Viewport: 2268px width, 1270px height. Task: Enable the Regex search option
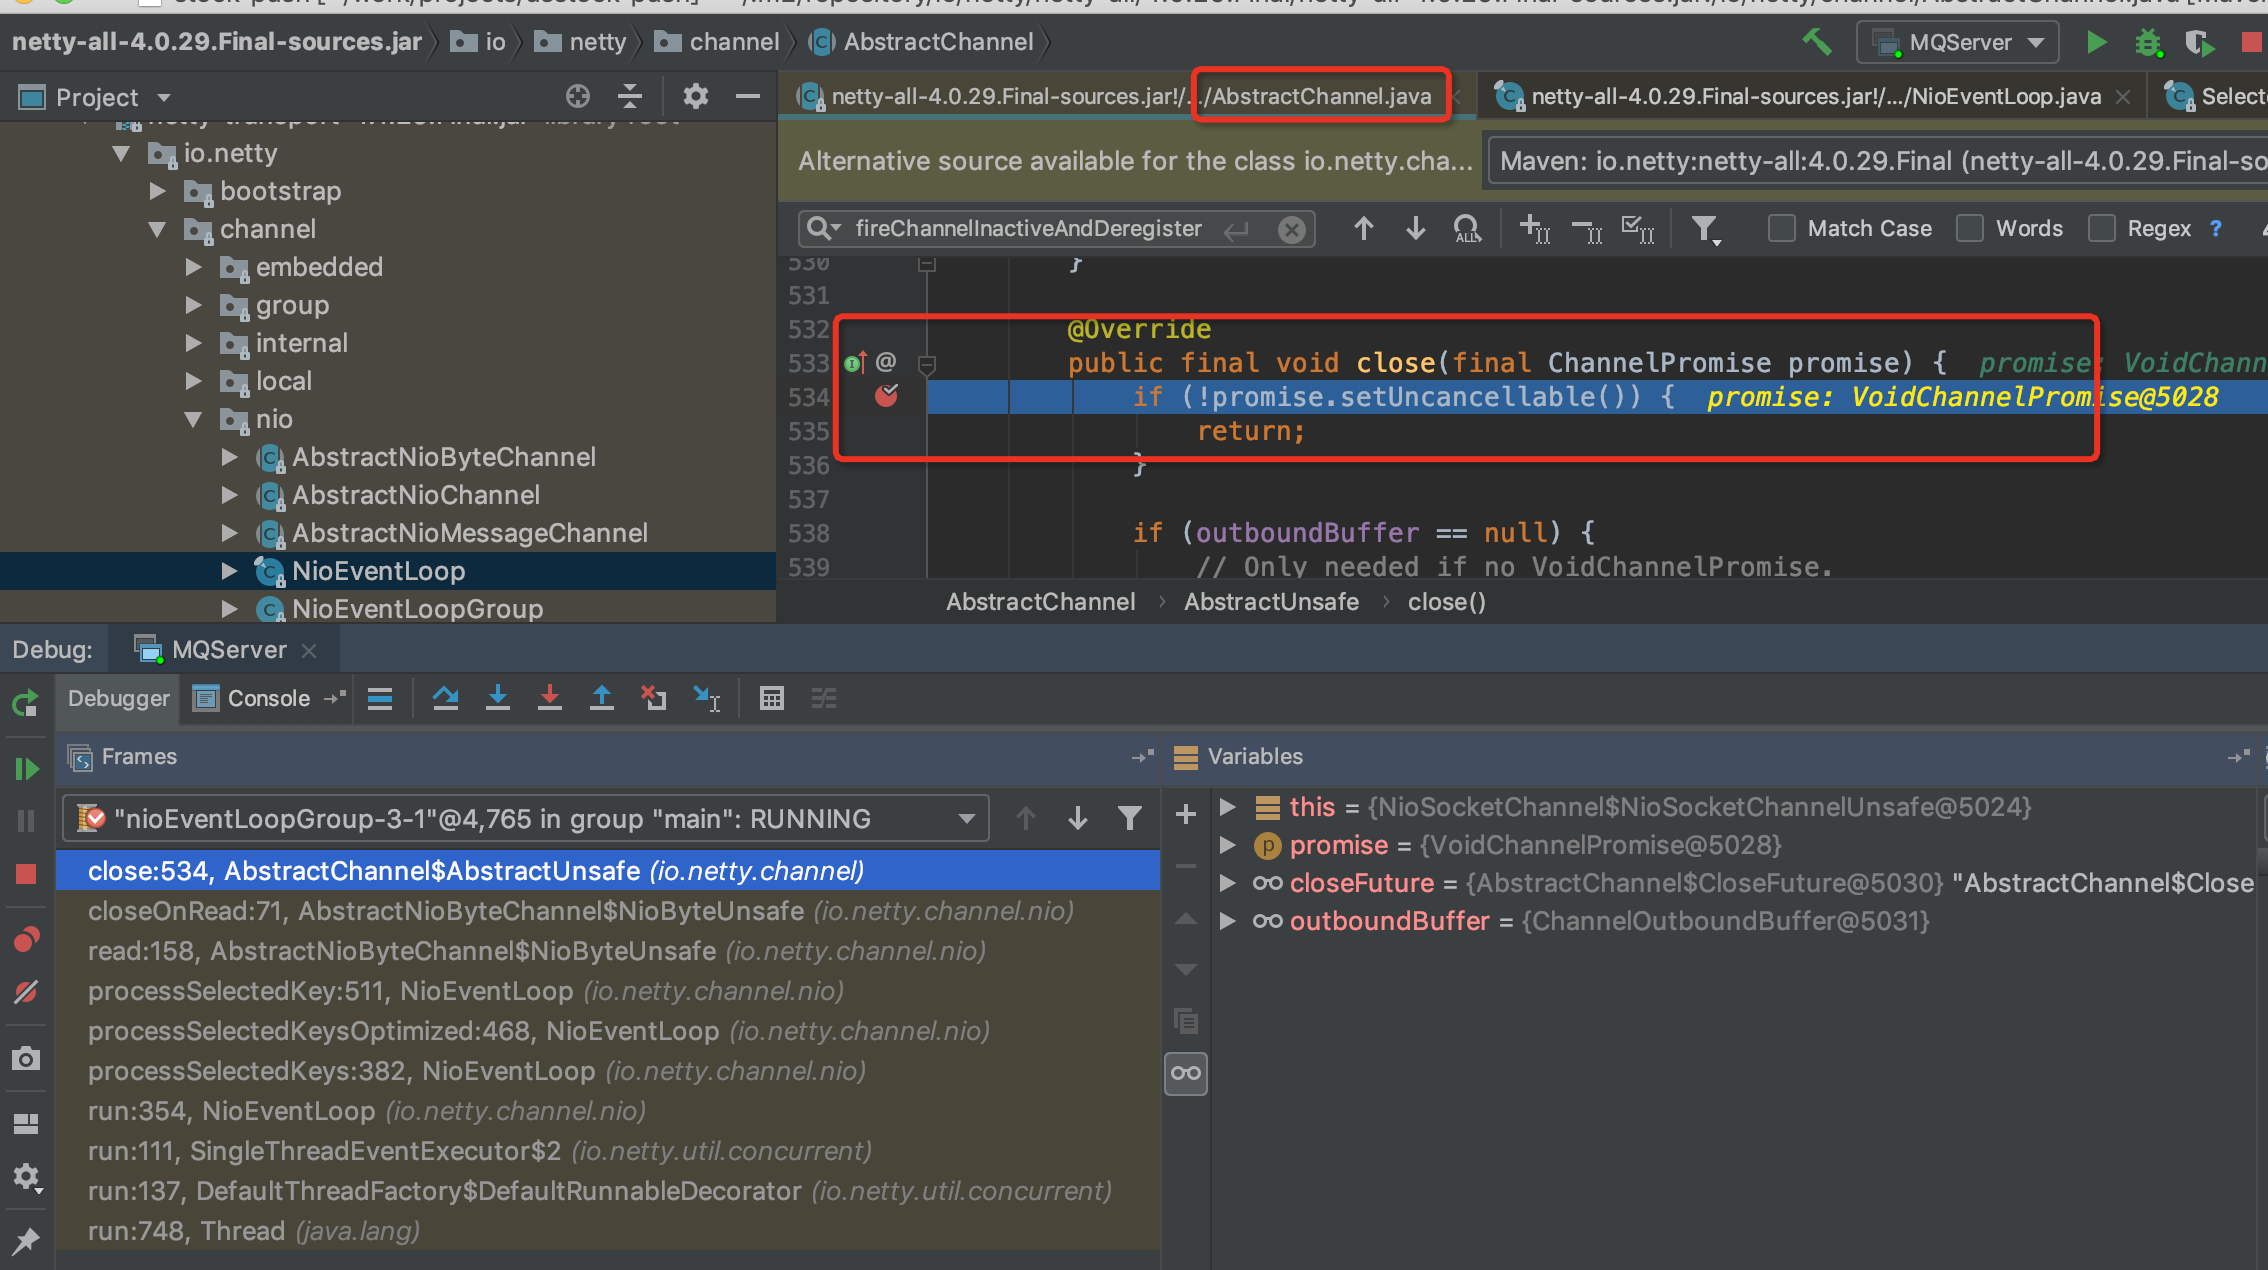pyautogui.click(x=2102, y=229)
